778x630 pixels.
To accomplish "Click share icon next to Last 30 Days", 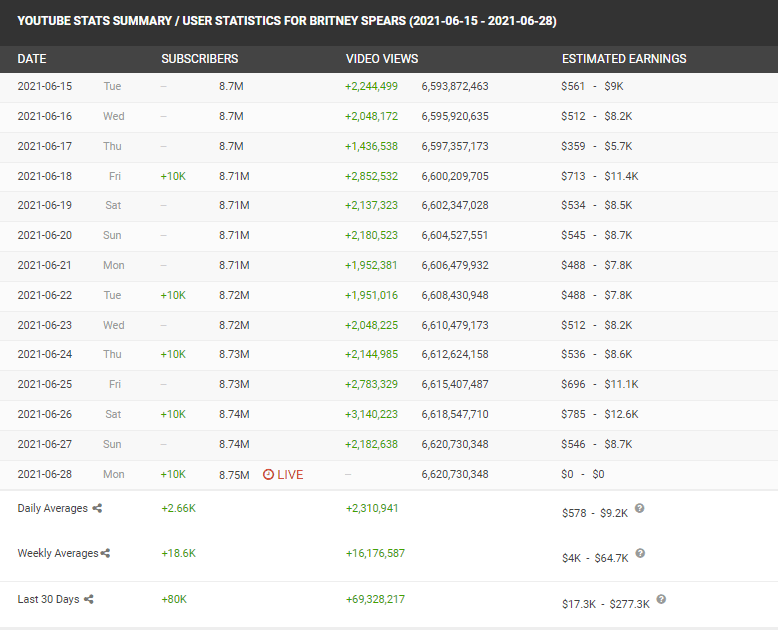I will [x=89, y=599].
